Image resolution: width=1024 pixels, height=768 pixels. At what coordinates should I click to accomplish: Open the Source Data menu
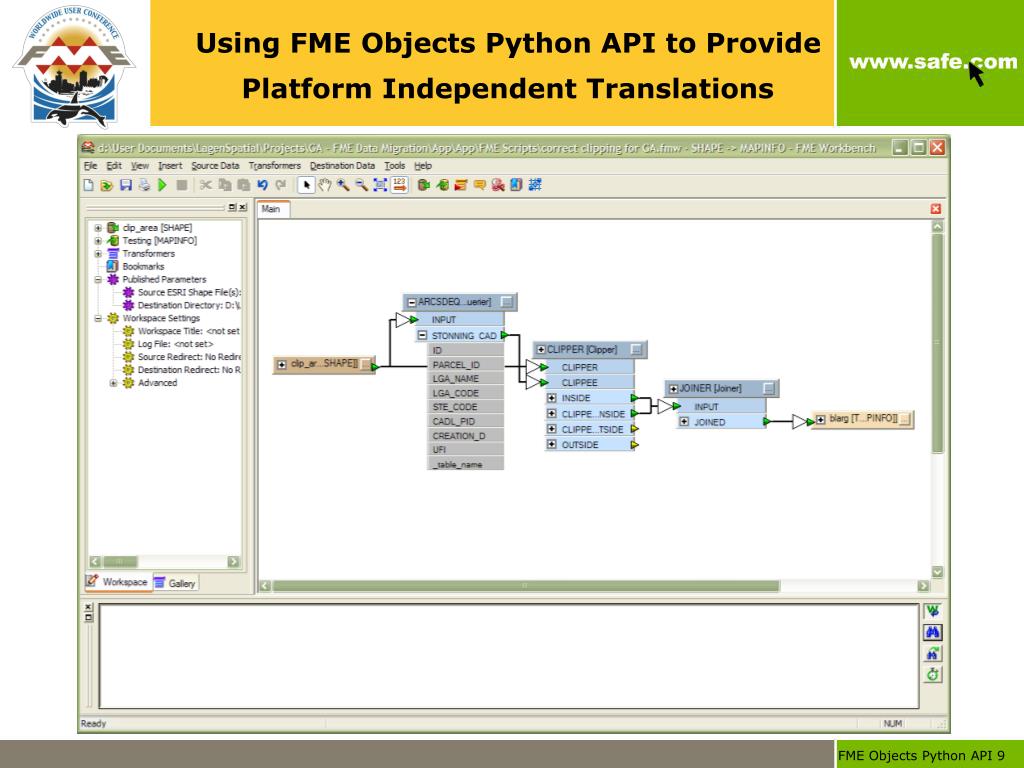pos(216,166)
